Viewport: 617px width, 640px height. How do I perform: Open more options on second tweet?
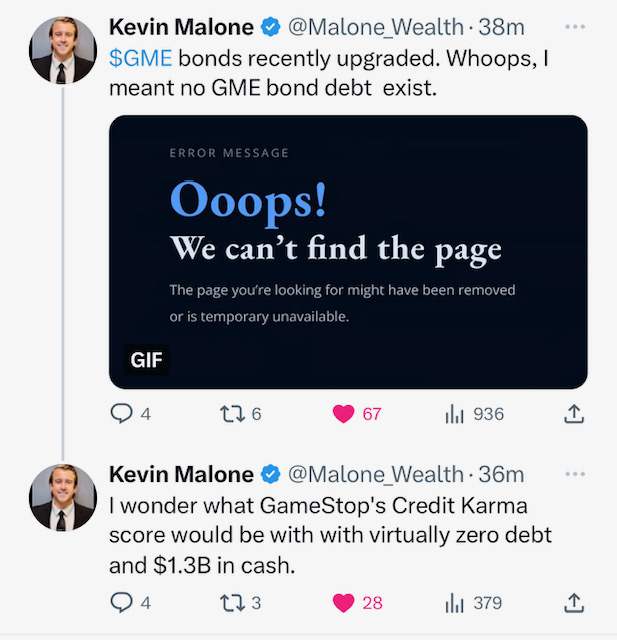[574, 473]
